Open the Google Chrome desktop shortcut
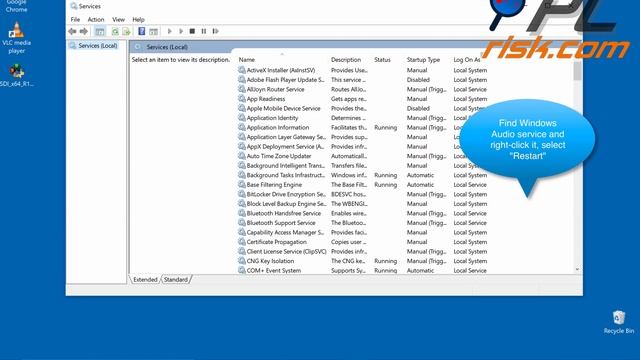The width and height of the screenshot is (640, 360). point(16,7)
